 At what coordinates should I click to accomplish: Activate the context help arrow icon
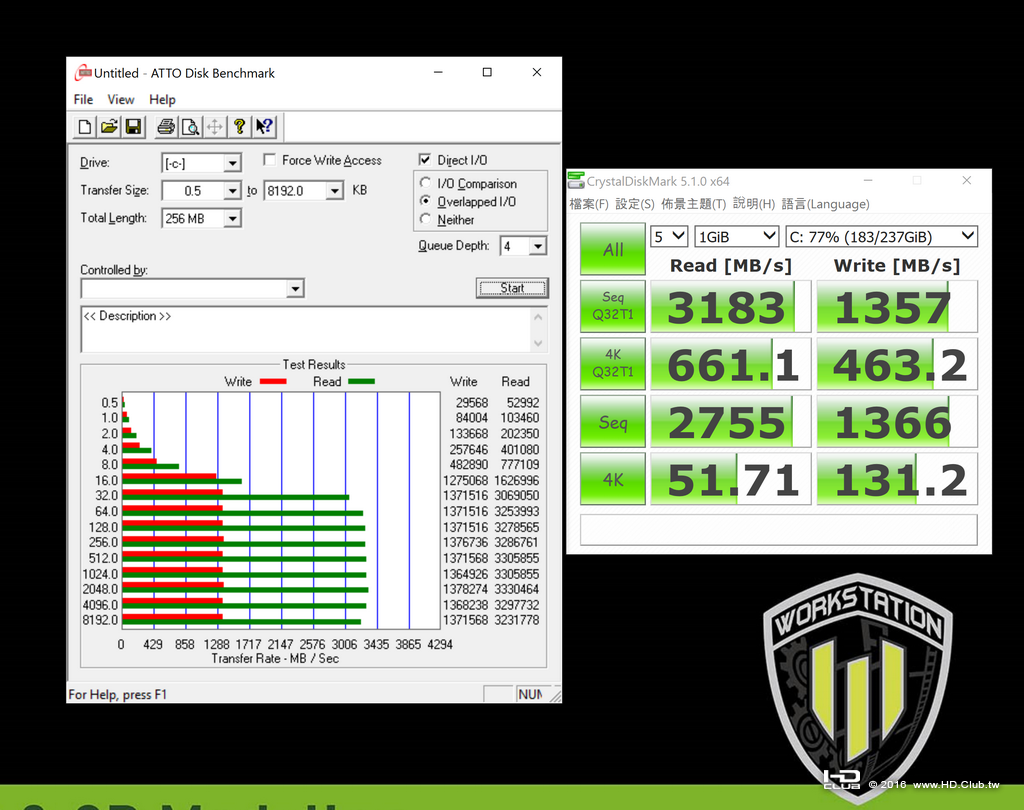pos(264,127)
